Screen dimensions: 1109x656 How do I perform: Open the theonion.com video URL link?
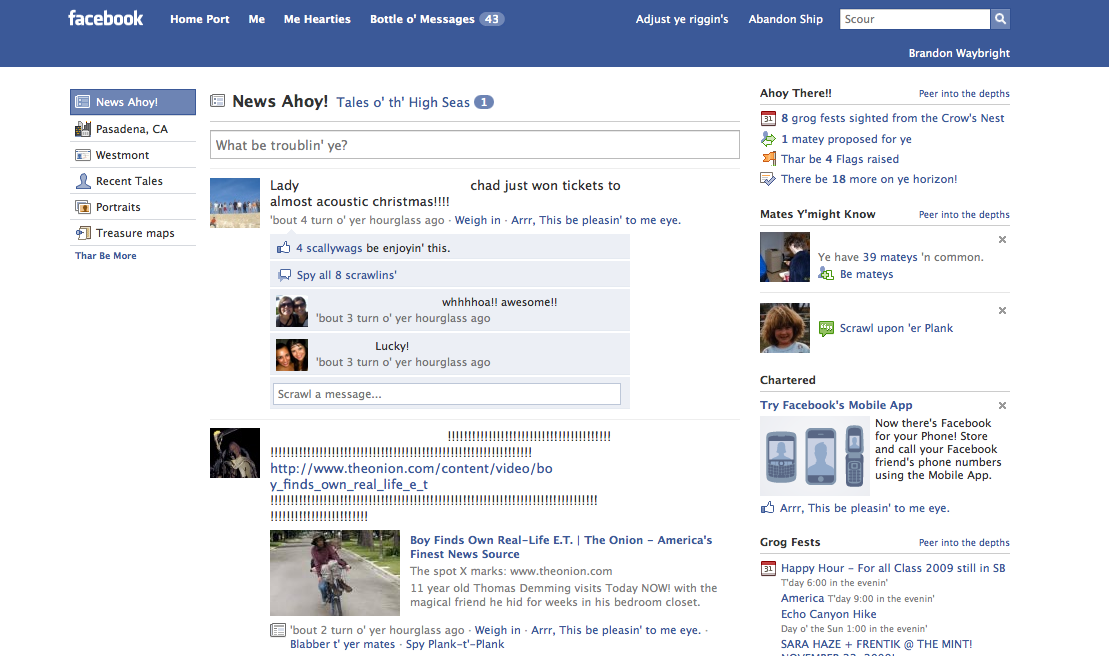pyautogui.click(x=411, y=476)
